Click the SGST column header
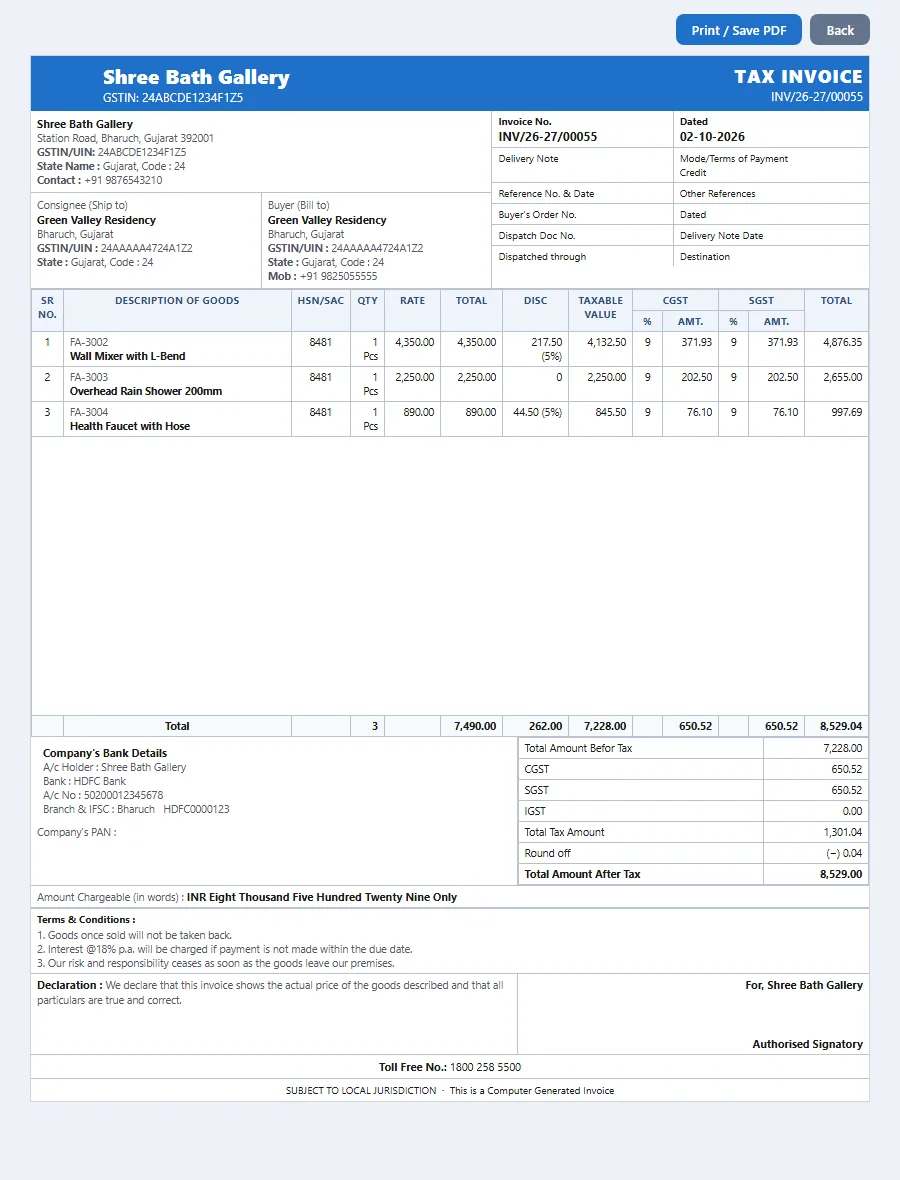 (761, 300)
